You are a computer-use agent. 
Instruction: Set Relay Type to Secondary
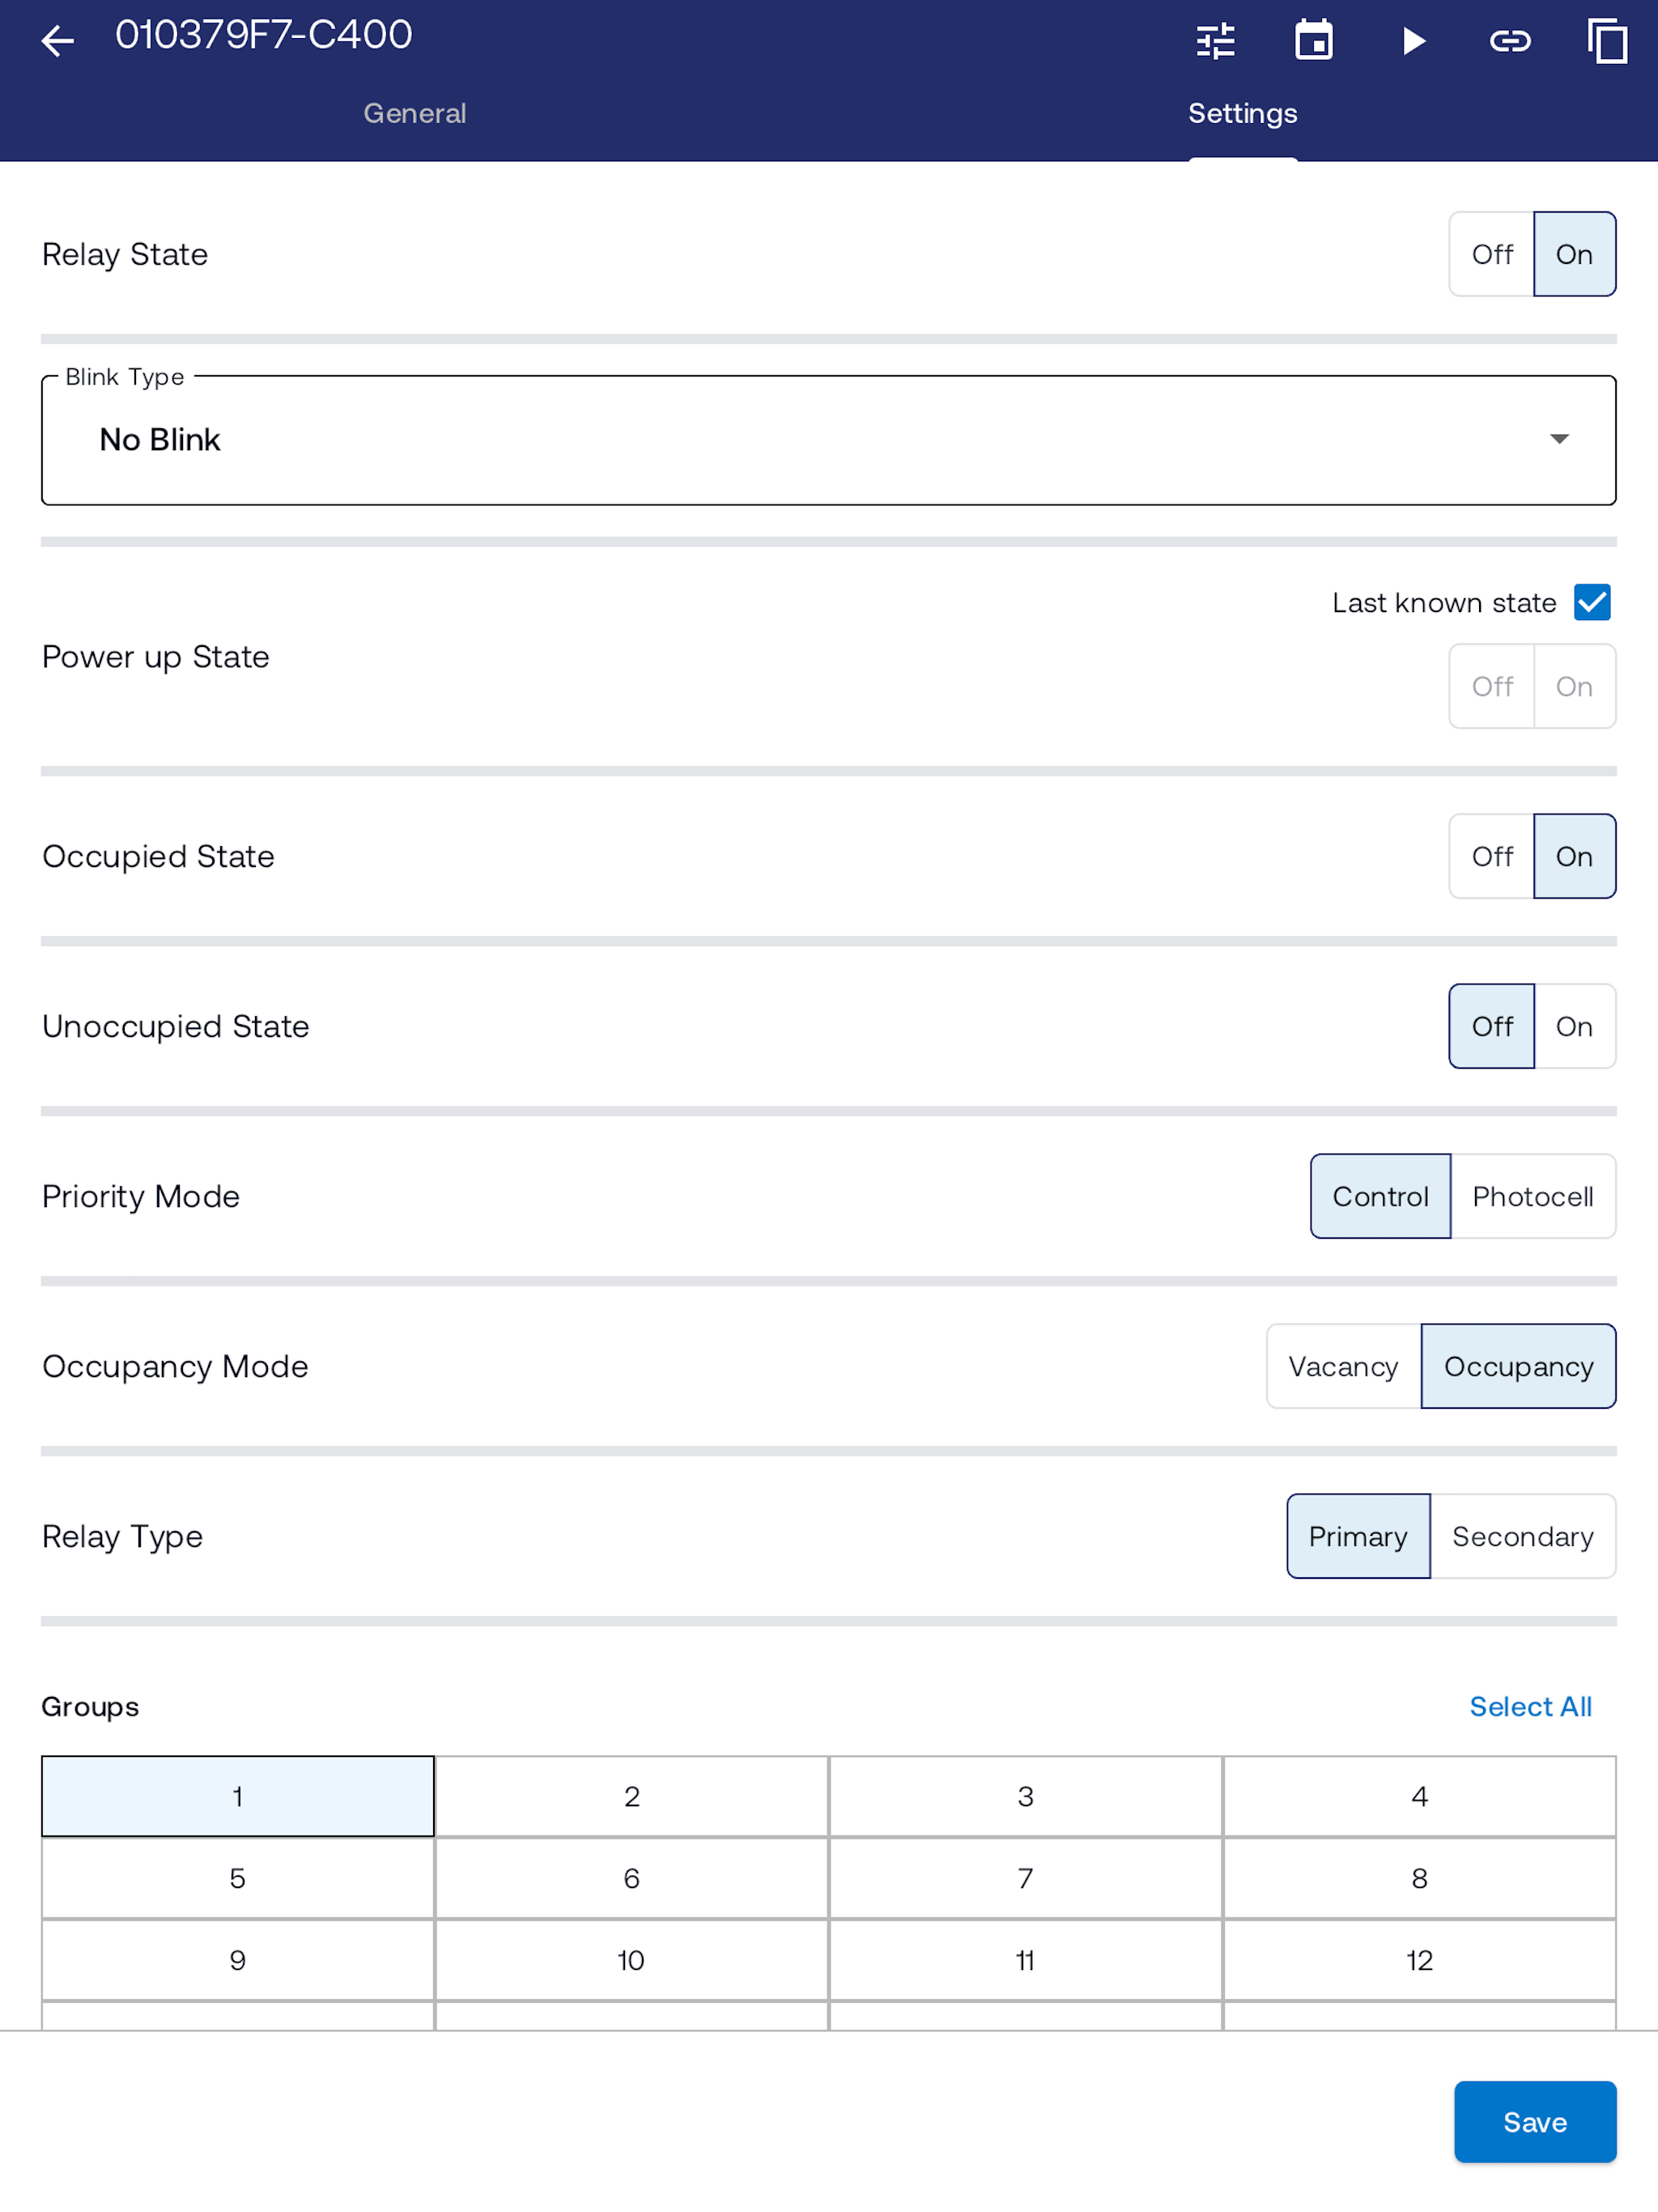pyautogui.click(x=1523, y=1536)
